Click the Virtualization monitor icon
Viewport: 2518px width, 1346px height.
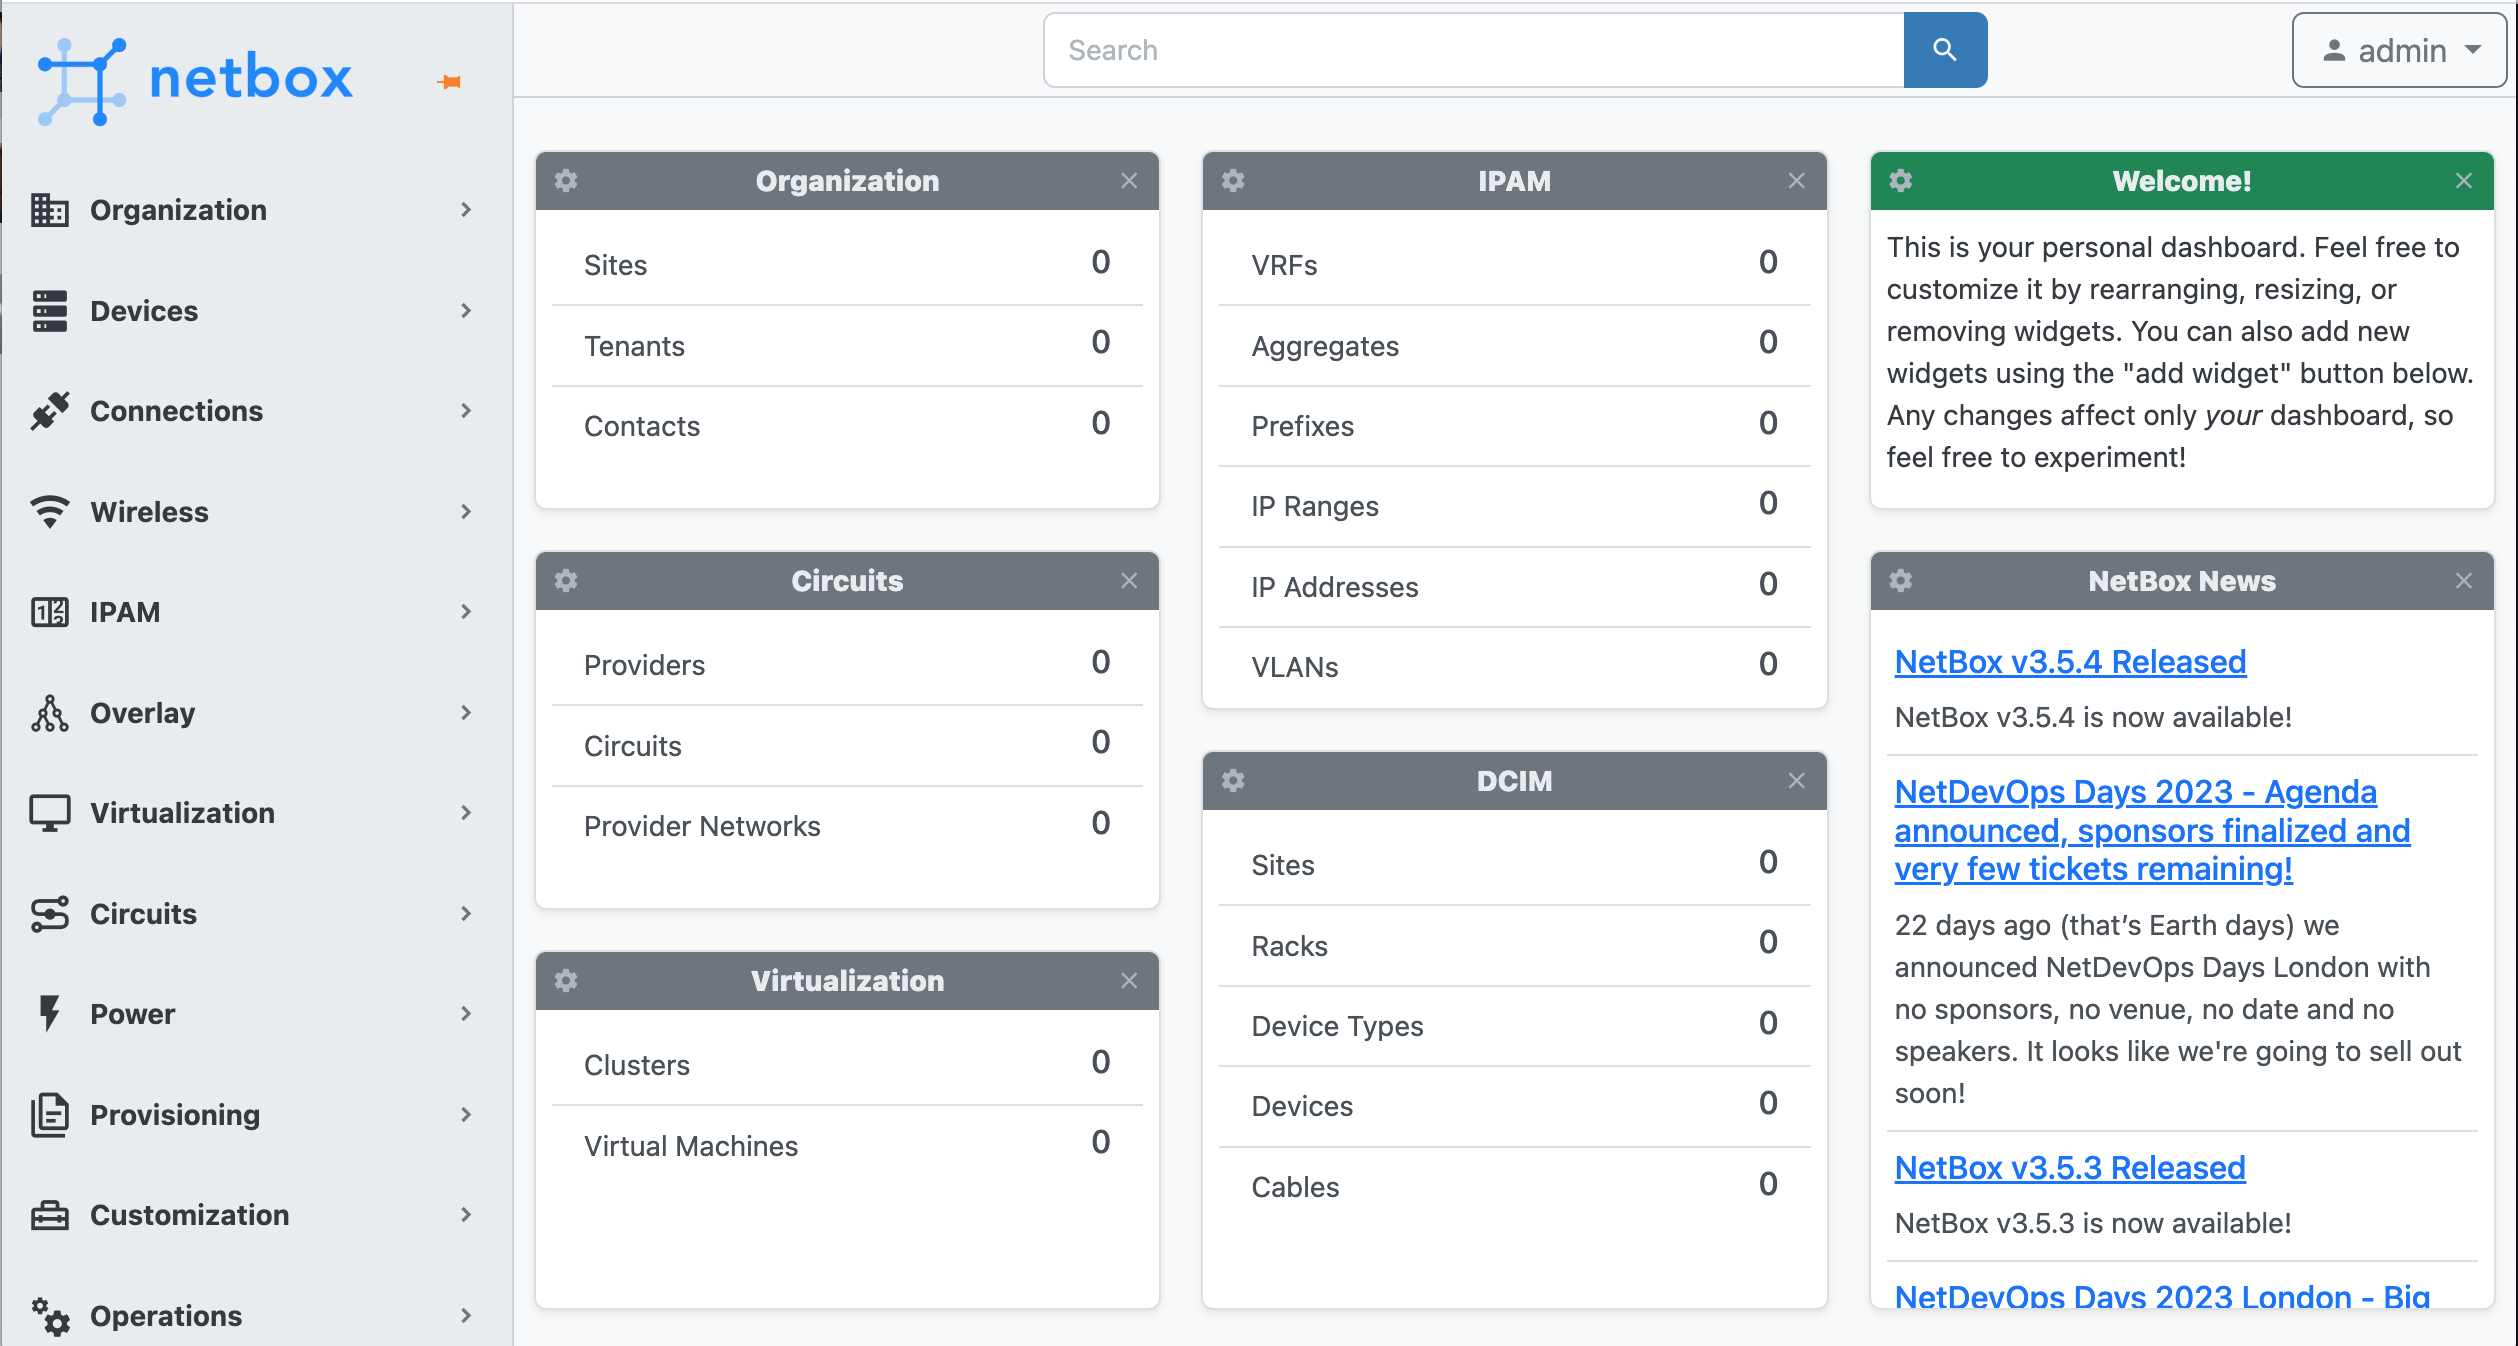49,812
